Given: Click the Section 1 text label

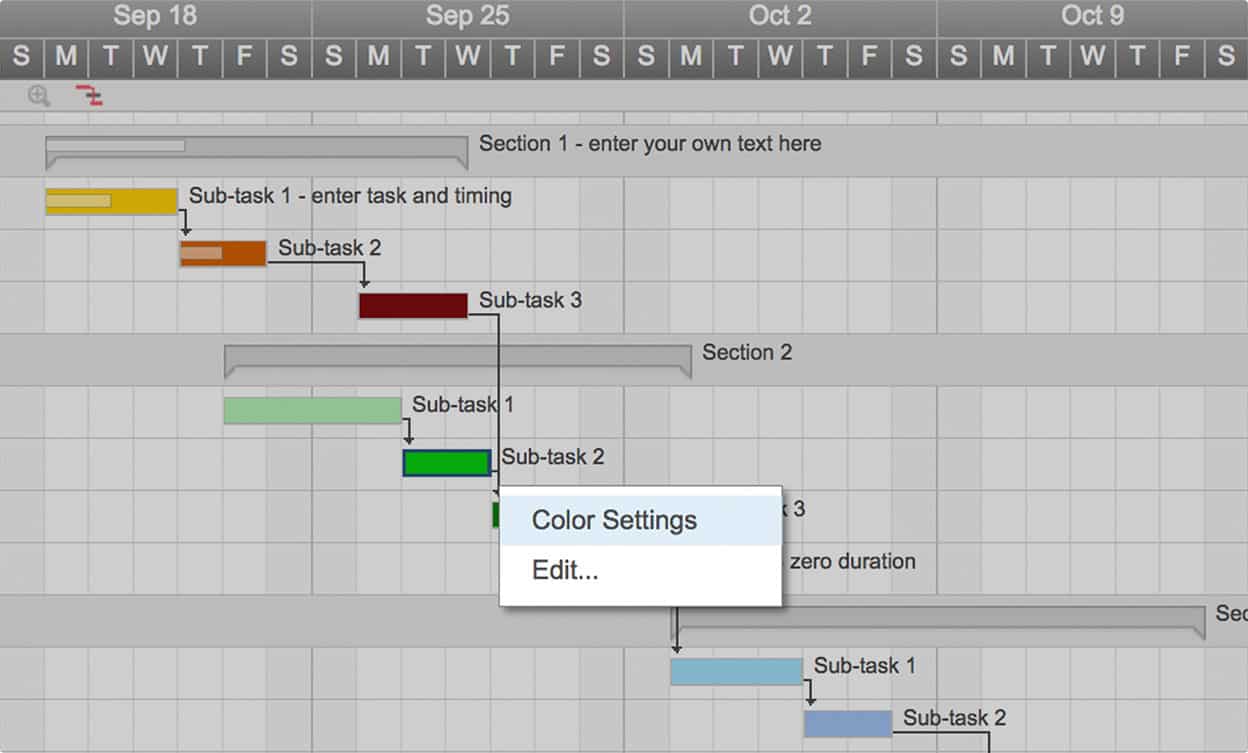Looking at the screenshot, I should coord(650,144).
